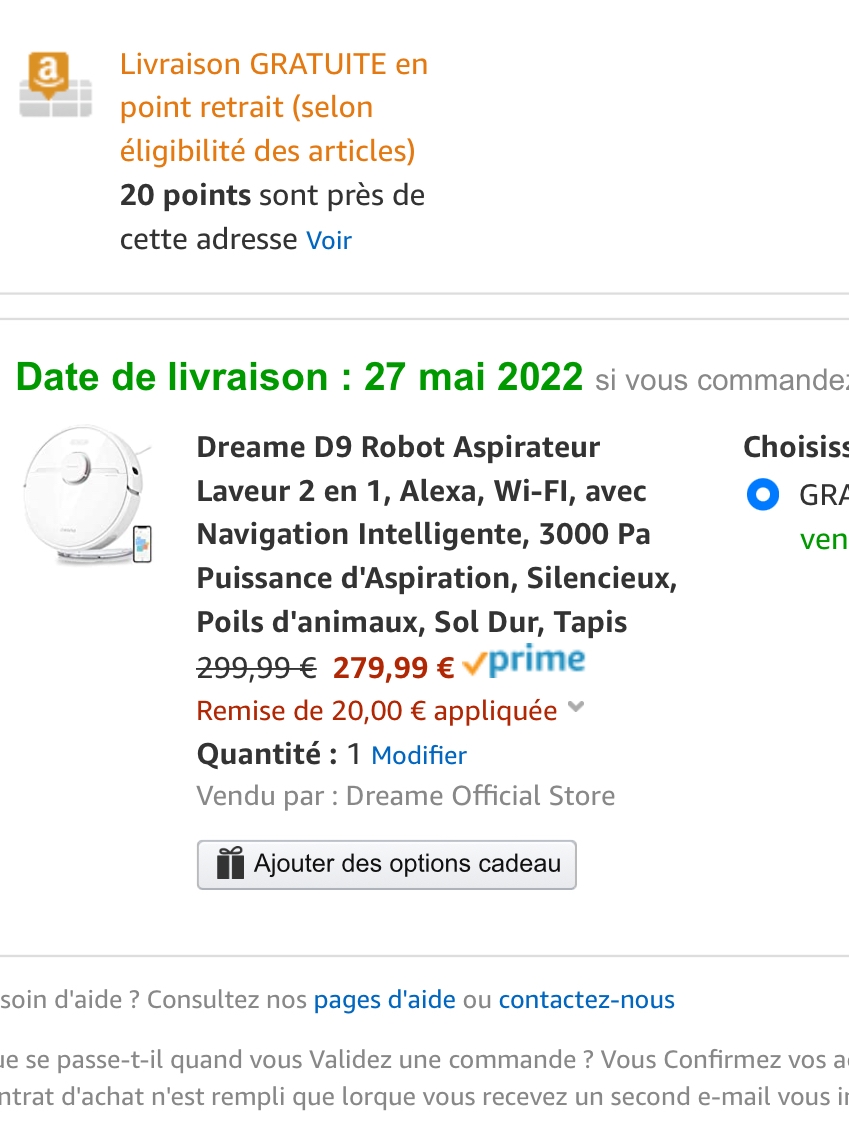Click the gift box icon
Viewport: 849px width, 1131px height.
point(231,863)
